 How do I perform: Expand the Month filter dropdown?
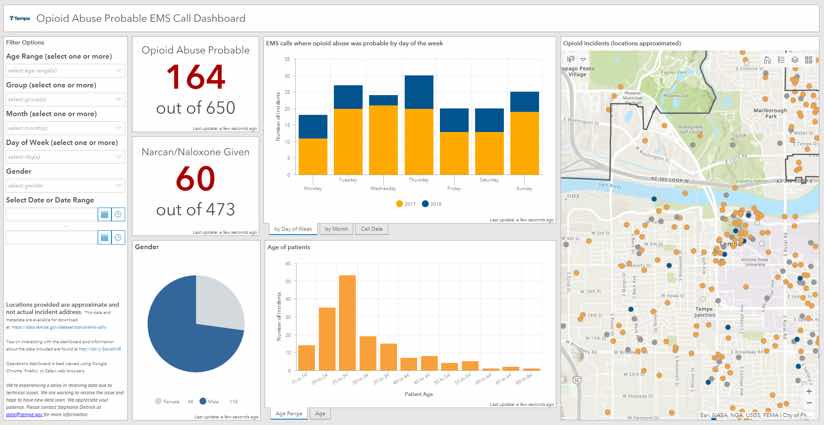pyautogui.click(x=66, y=128)
